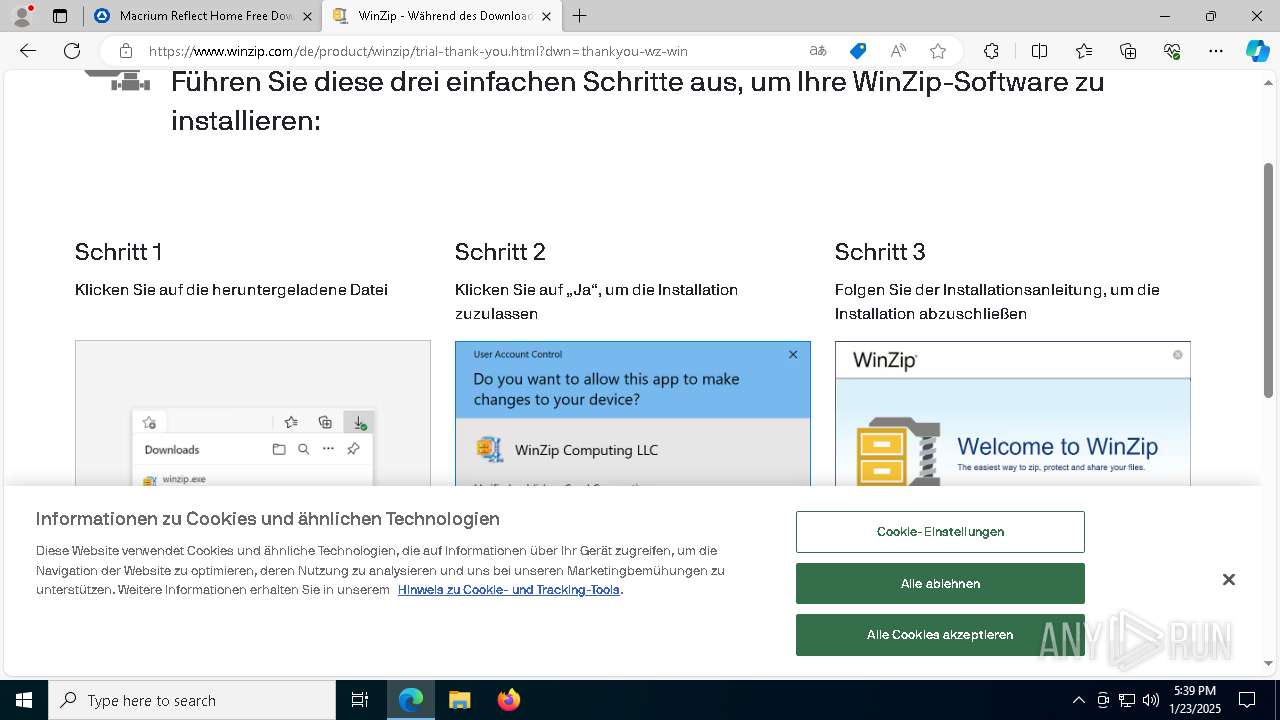The width and height of the screenshot is (1280, 720).
Task: Click the scrollbar down arrow
Action: 1269,663
